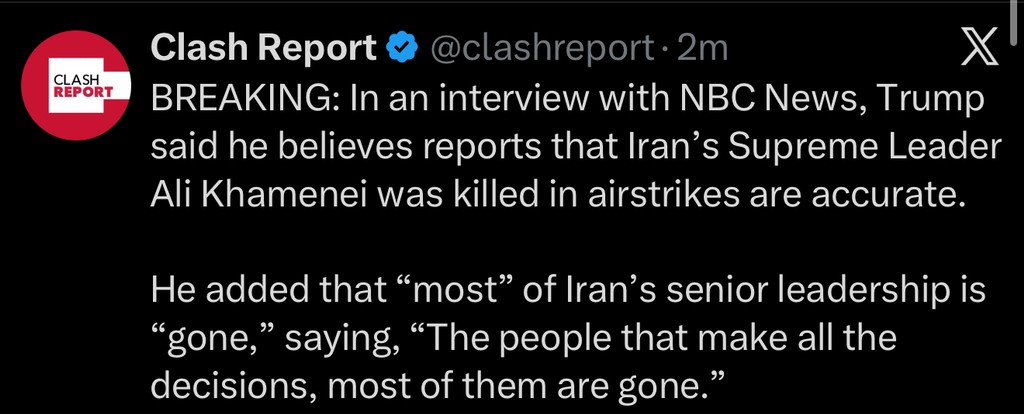Image resolution: width=1024 pixels, height=414 pixels.
Task: Click the Clash Report profile avatar
Action: pos(77,86)
